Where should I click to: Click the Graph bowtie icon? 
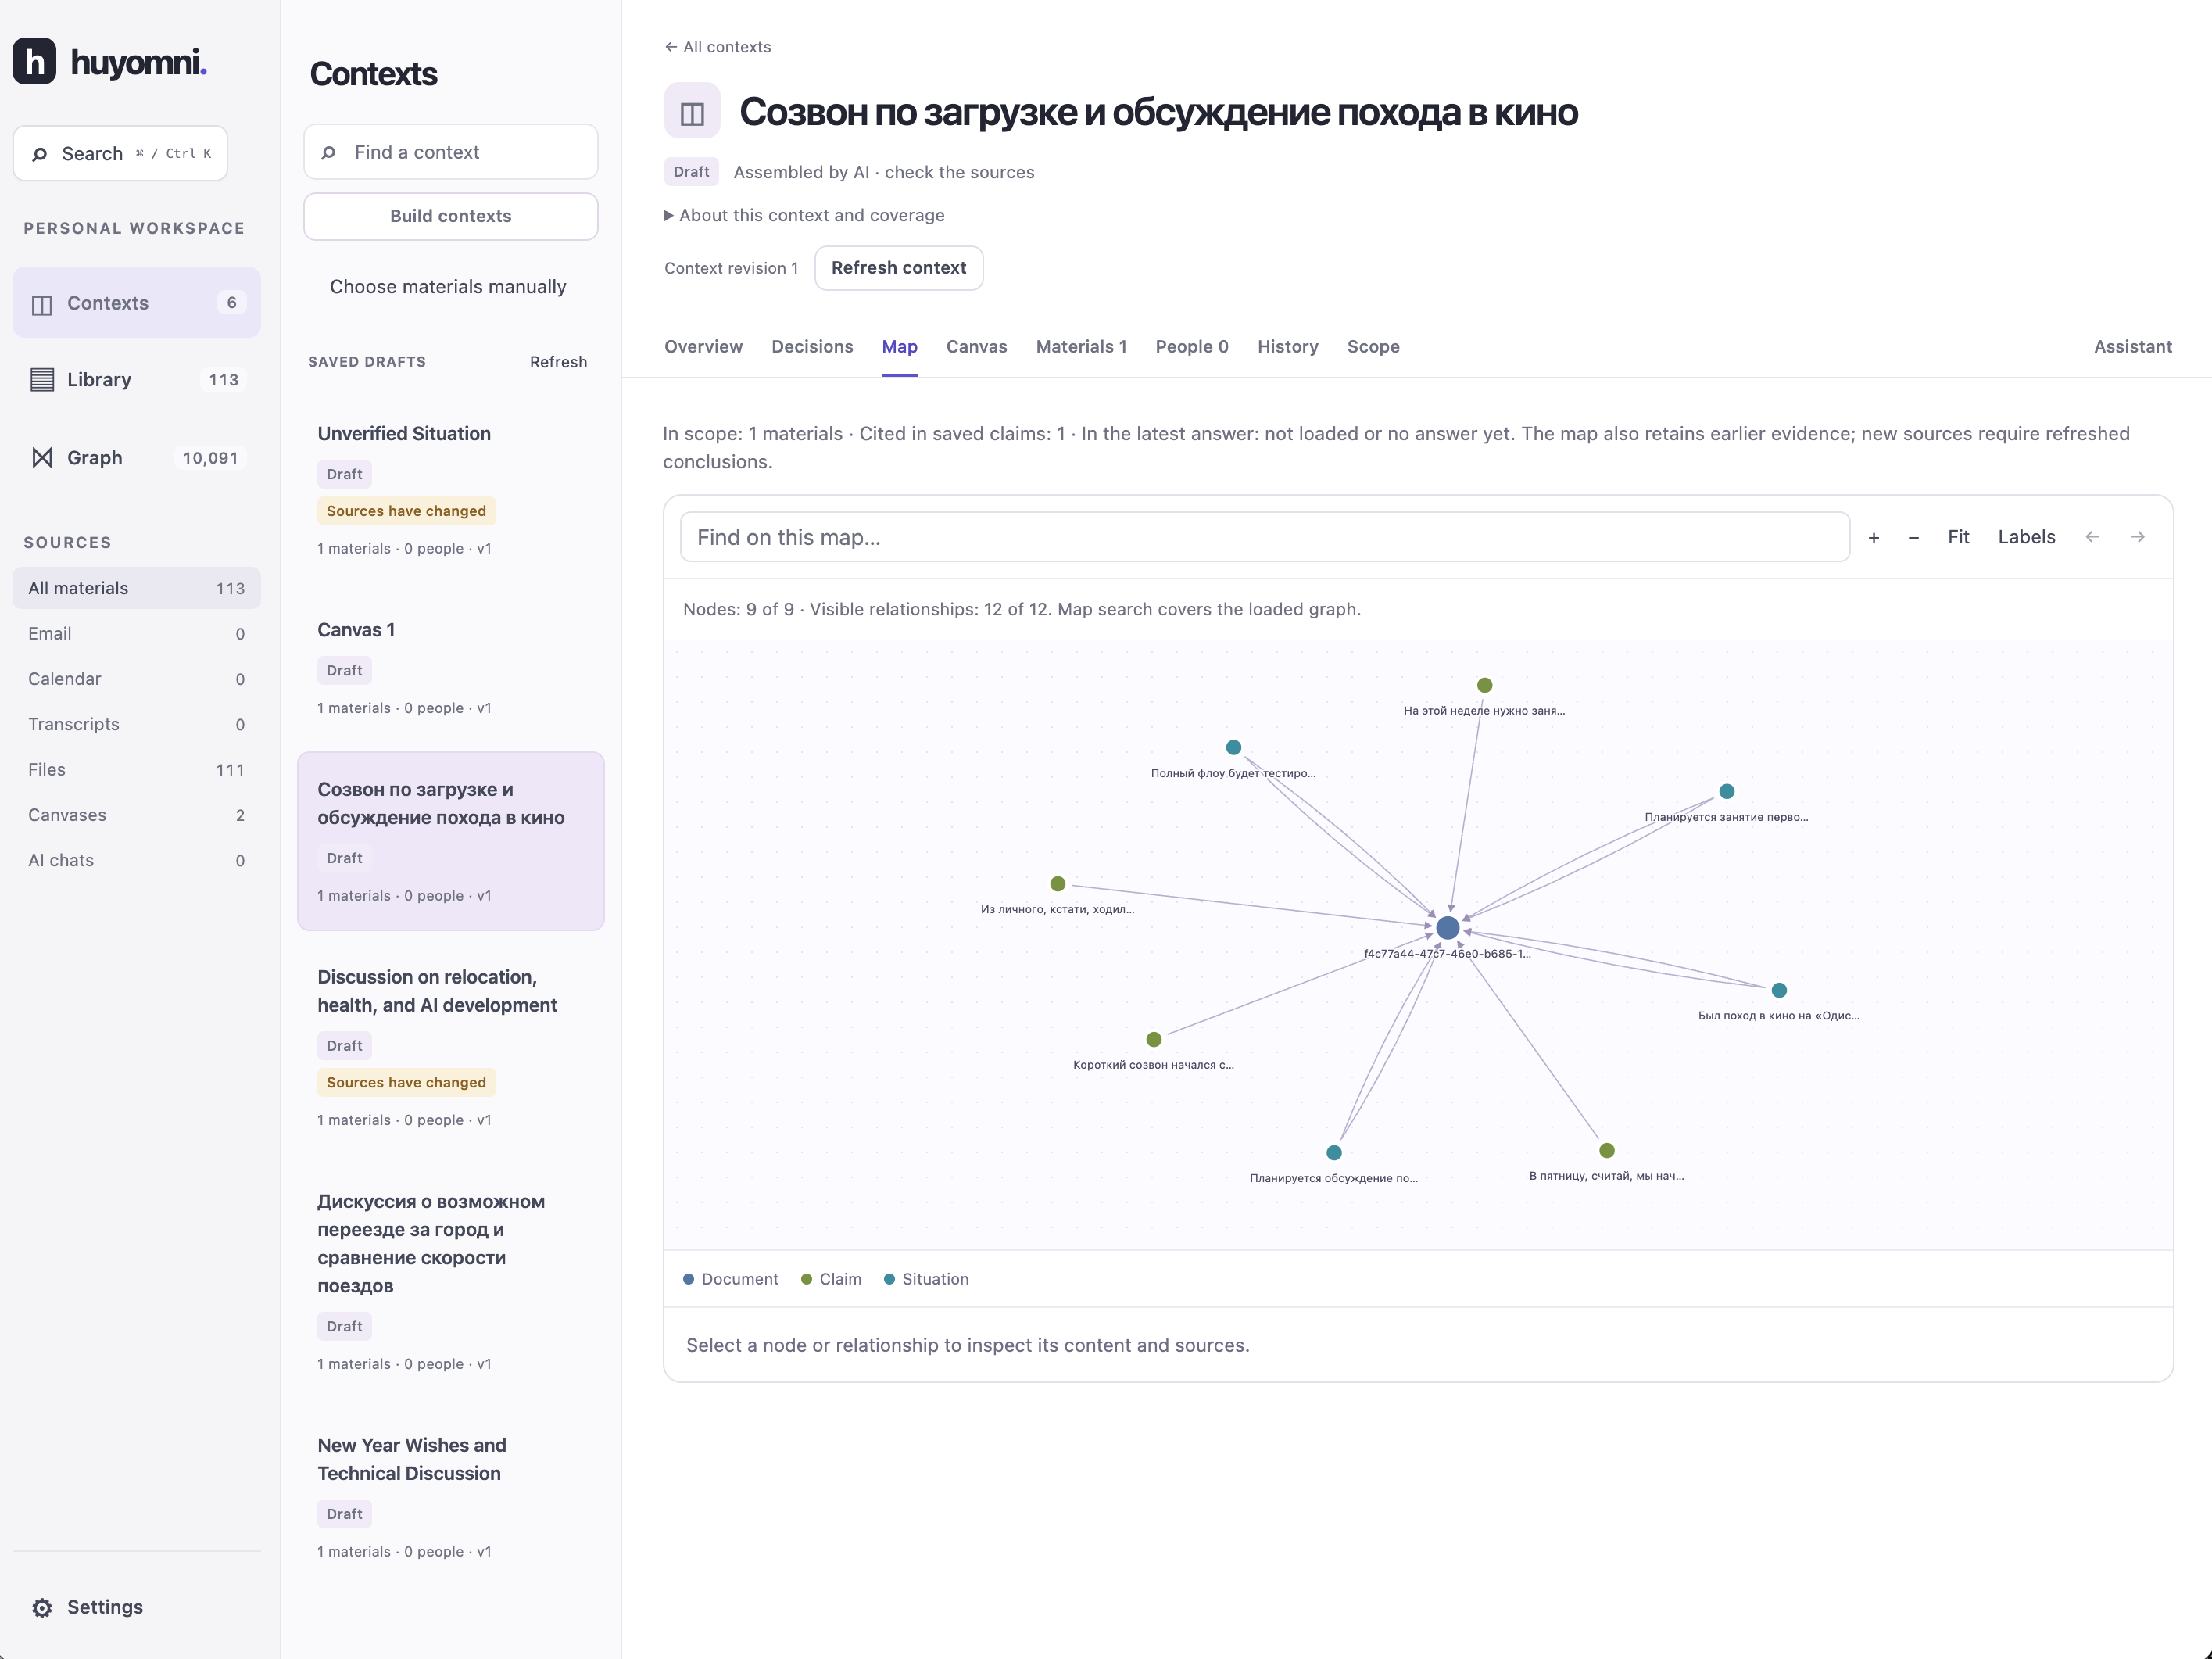pyautogui.click(x=42, y=458)
